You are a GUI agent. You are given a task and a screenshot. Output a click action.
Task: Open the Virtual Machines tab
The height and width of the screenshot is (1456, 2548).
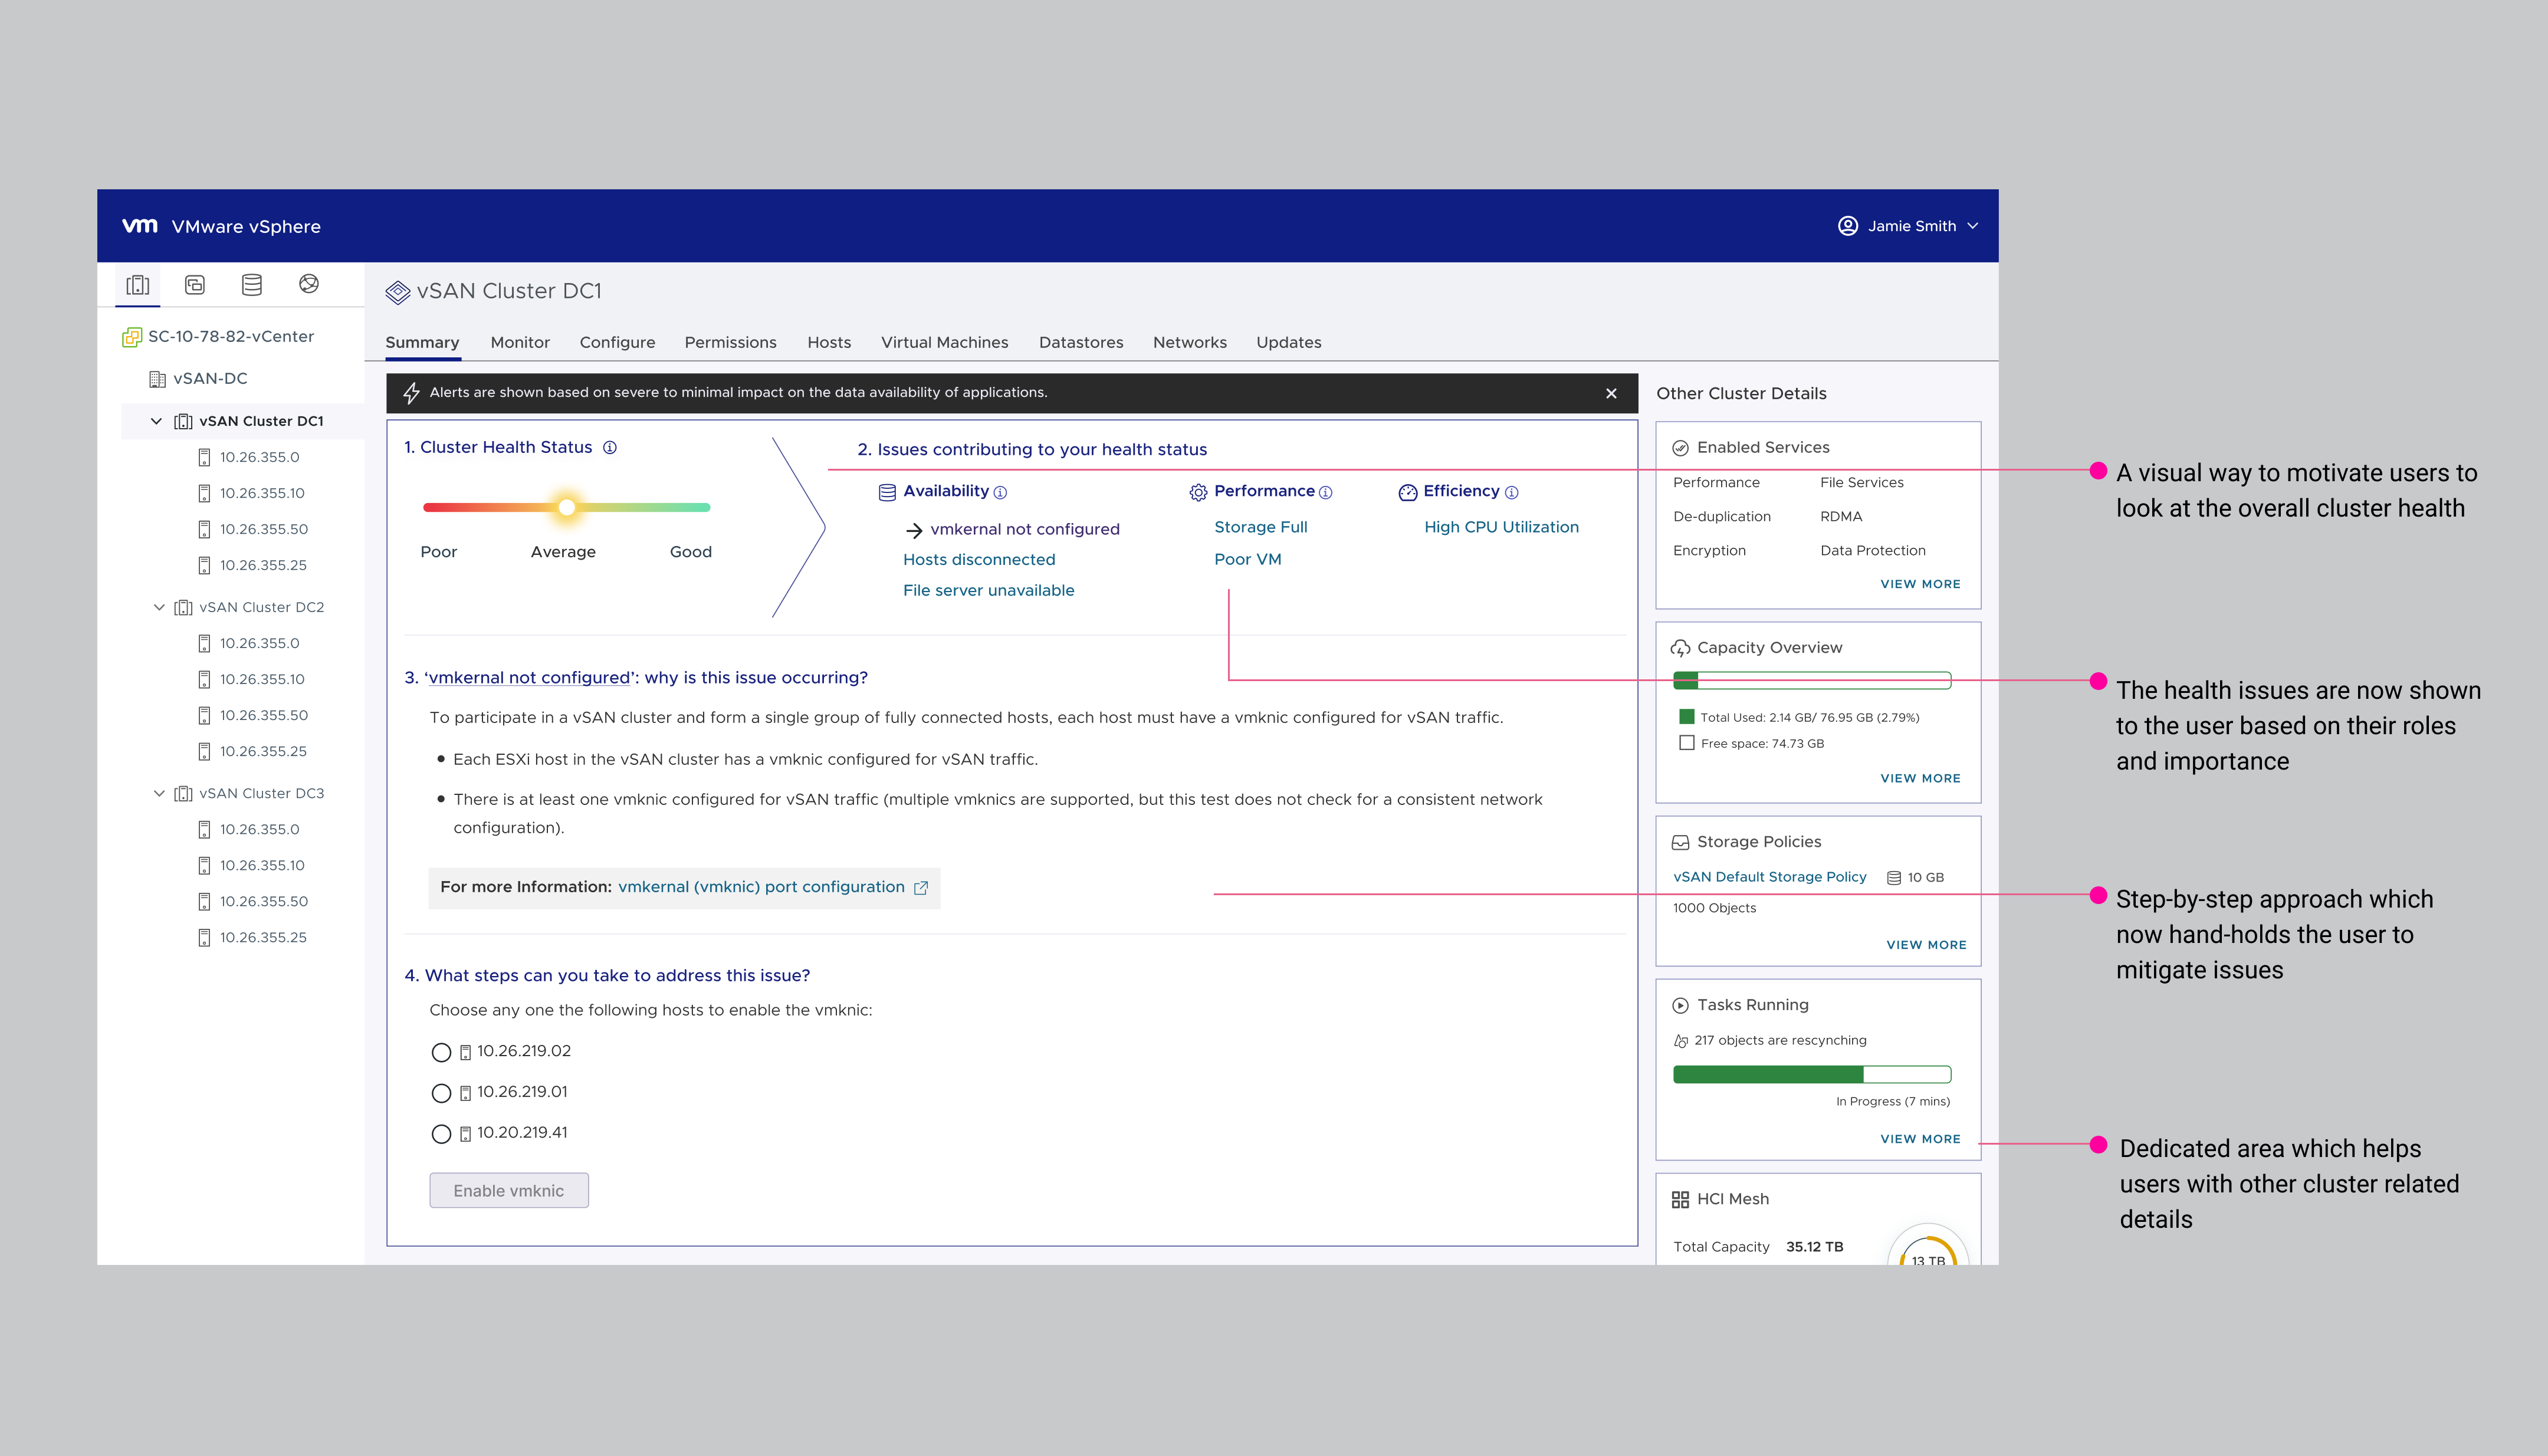pos(944,342)
